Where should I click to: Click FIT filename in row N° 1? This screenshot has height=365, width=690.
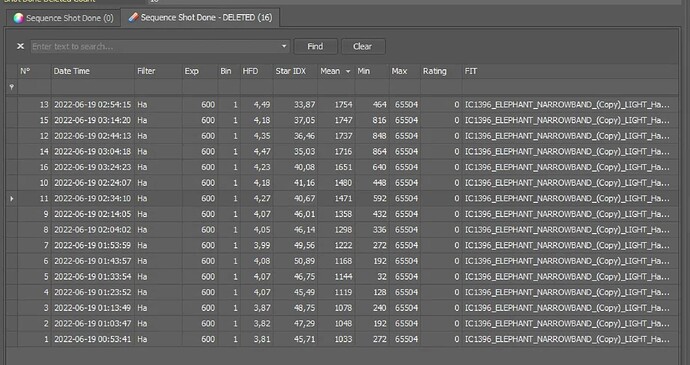click(568, 339)
